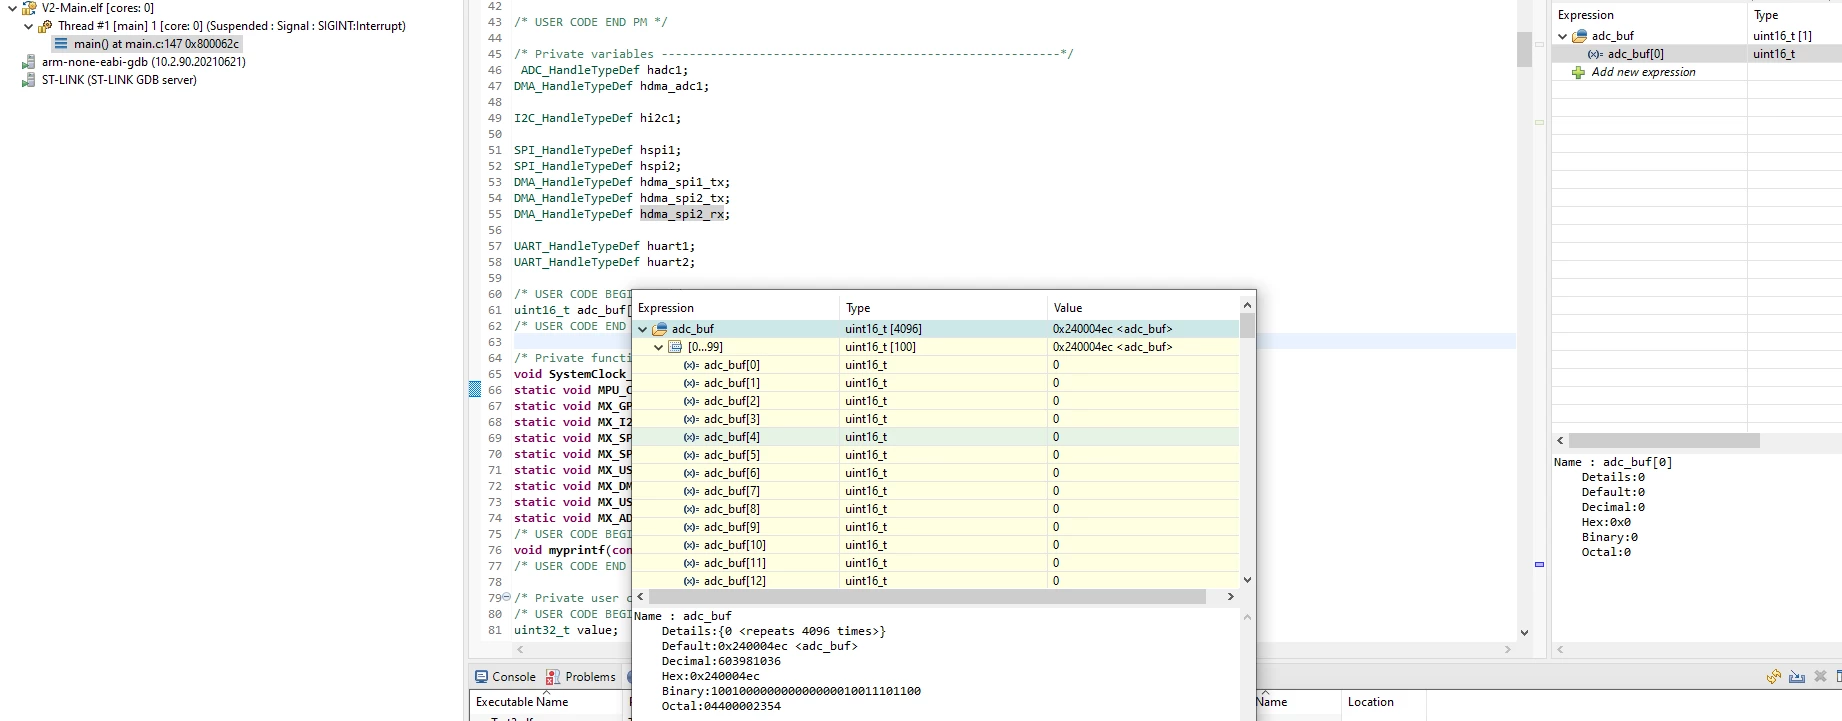Screen dimensions: 1842x721
Task: Click right arrow of popup horizontal scrollbar
Action: [1230, 597]
